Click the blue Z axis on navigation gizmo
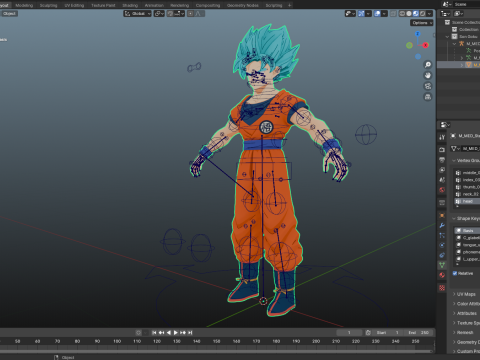The height and width of the screenshot is (360, 480). pyautogui.click(x=418, y=34)
